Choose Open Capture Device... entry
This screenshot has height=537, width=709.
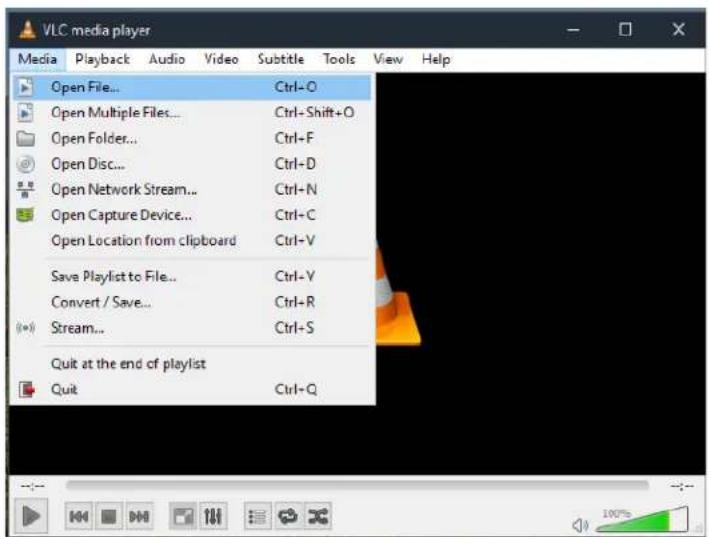tap(192, 215)
